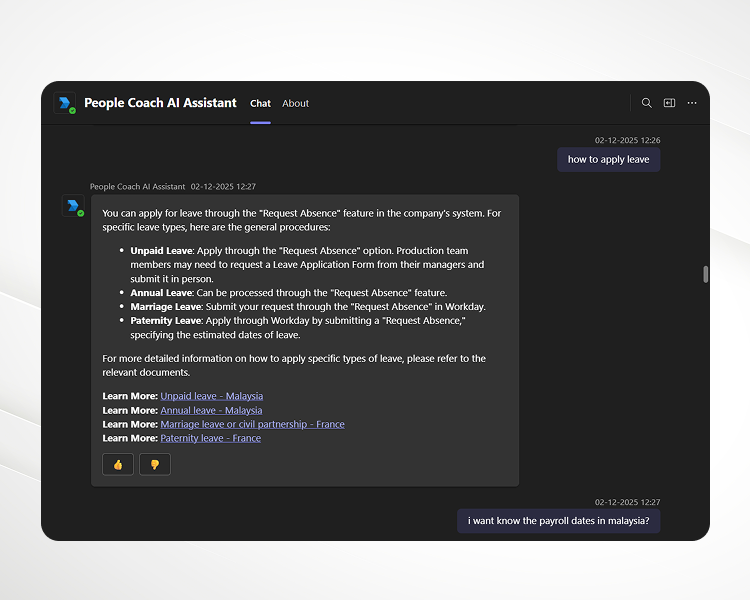750x600 pixels.
Task: Click the People Coach app logo in header
Action: pos(65,103)
